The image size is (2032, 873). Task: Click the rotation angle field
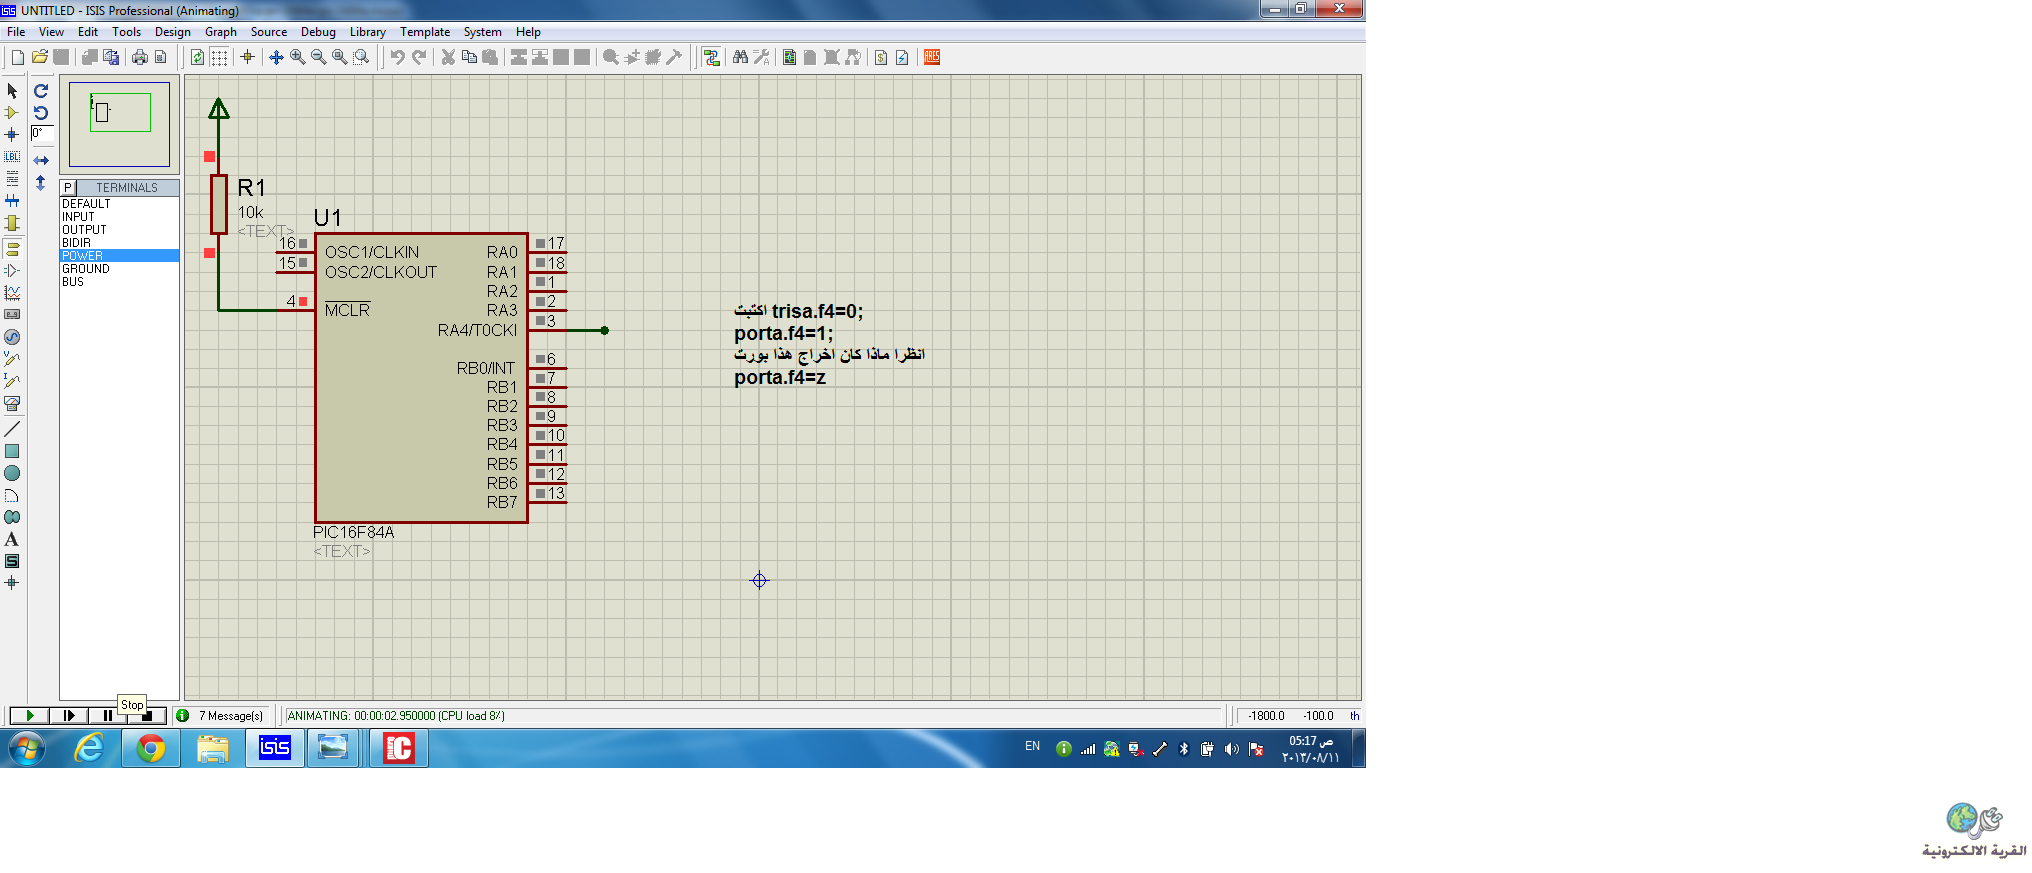tap(42, 134)
